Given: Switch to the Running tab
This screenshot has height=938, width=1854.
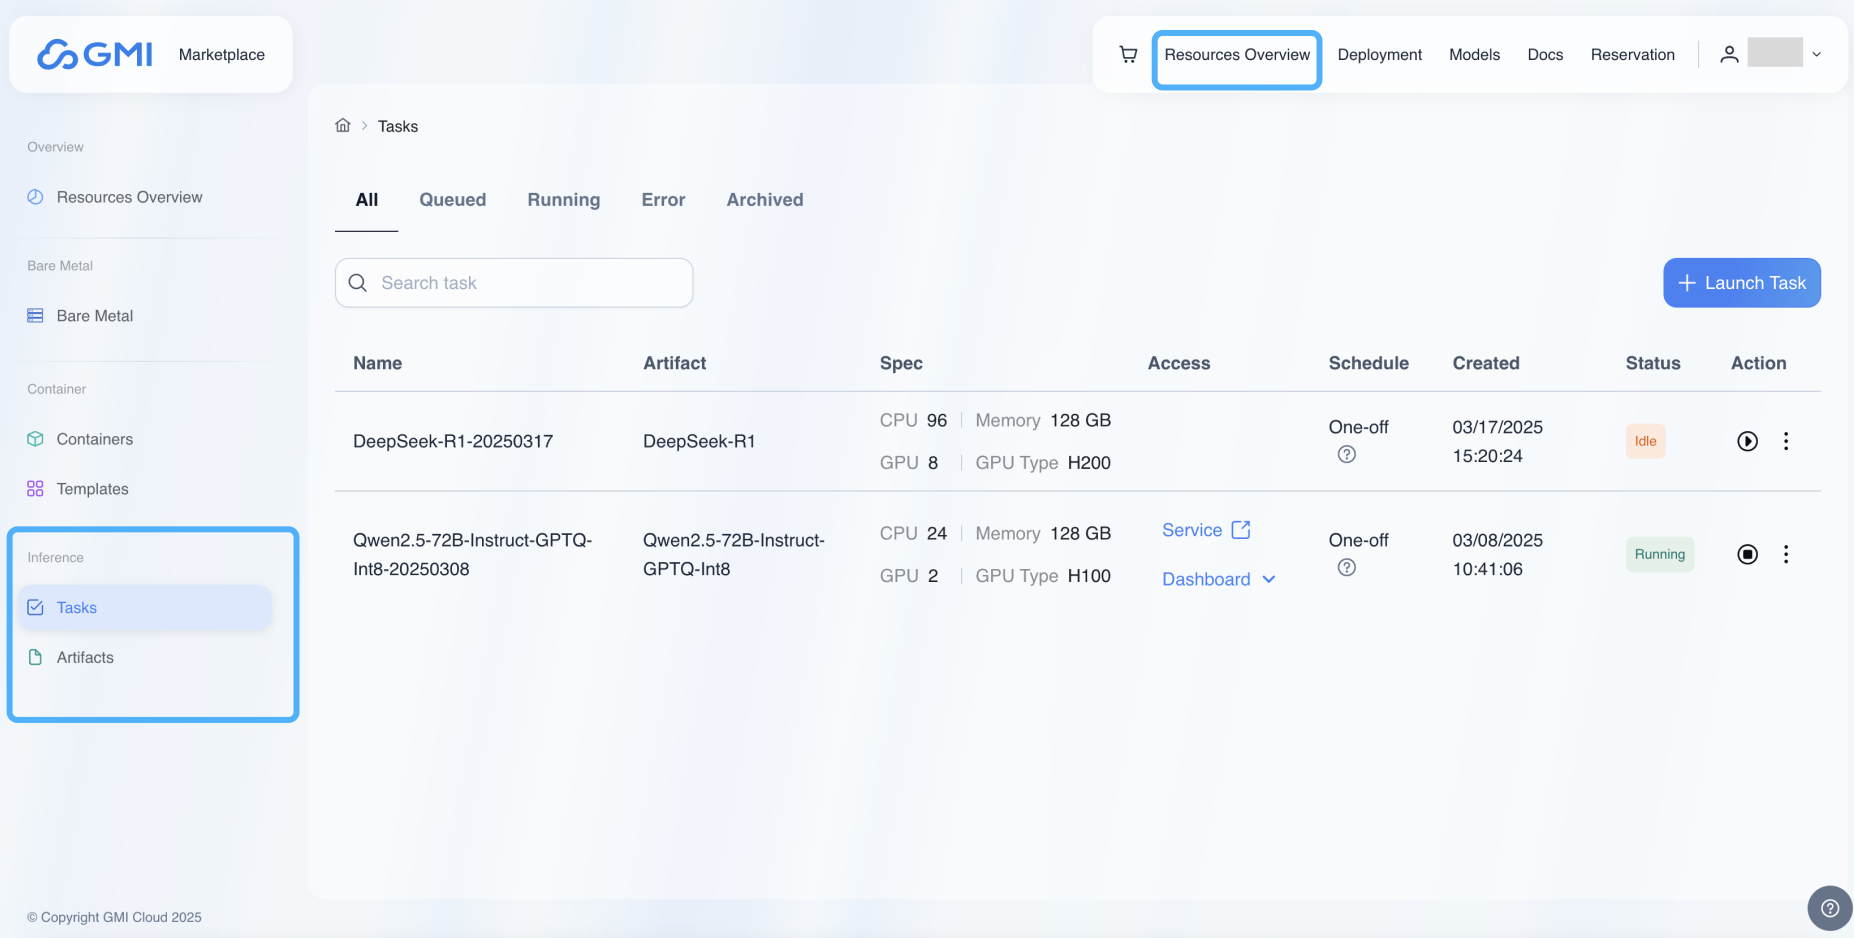Looking at the screenshot, I should (564, 200).
